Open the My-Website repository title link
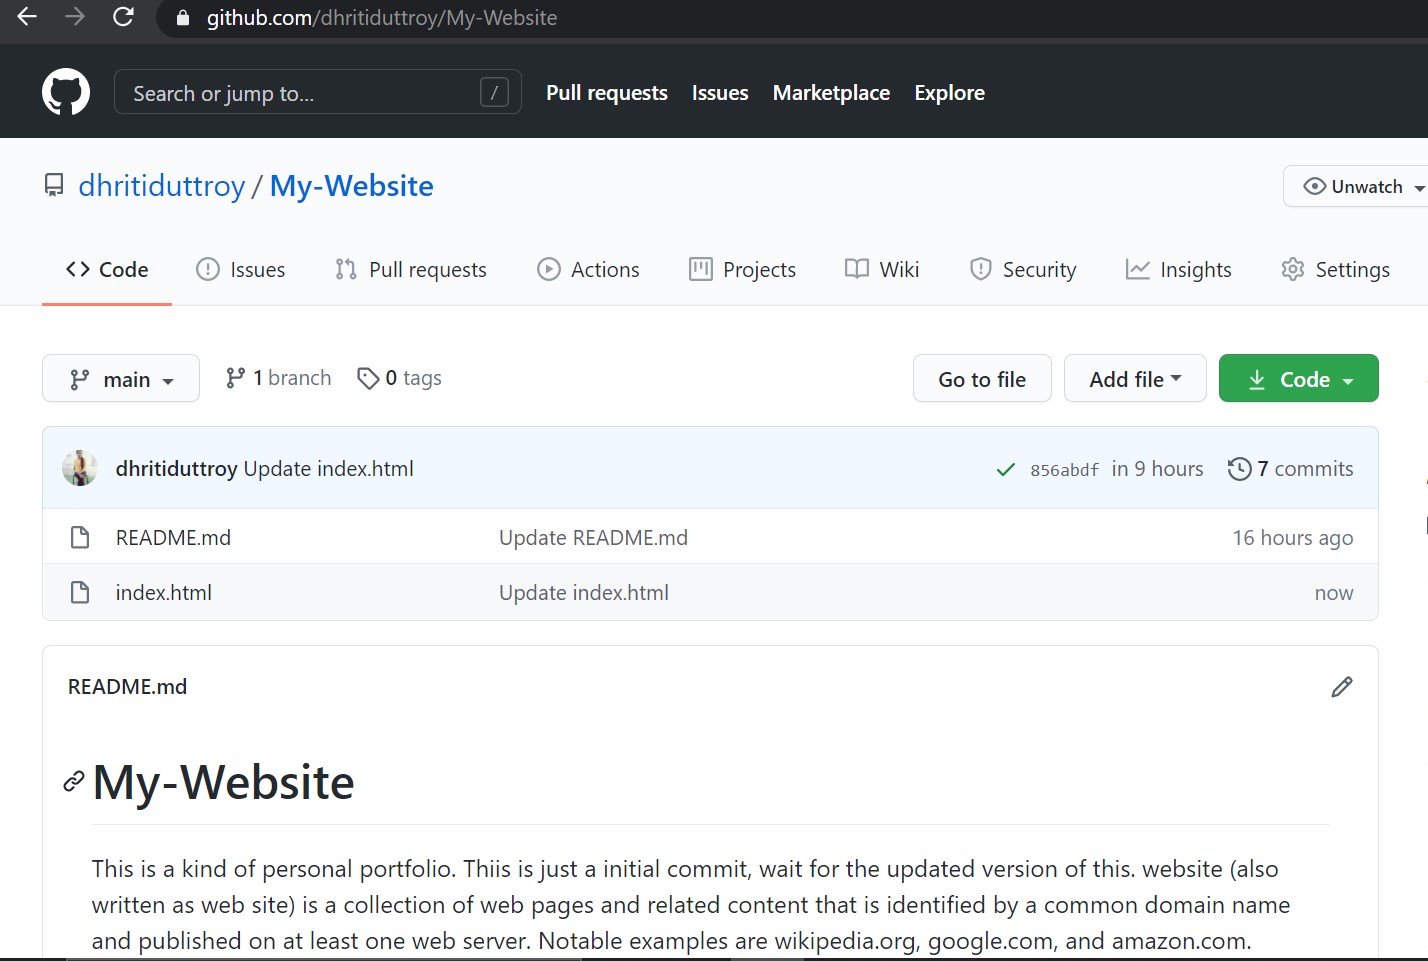This screenshot has width=1428, height=961. point(352,186)
